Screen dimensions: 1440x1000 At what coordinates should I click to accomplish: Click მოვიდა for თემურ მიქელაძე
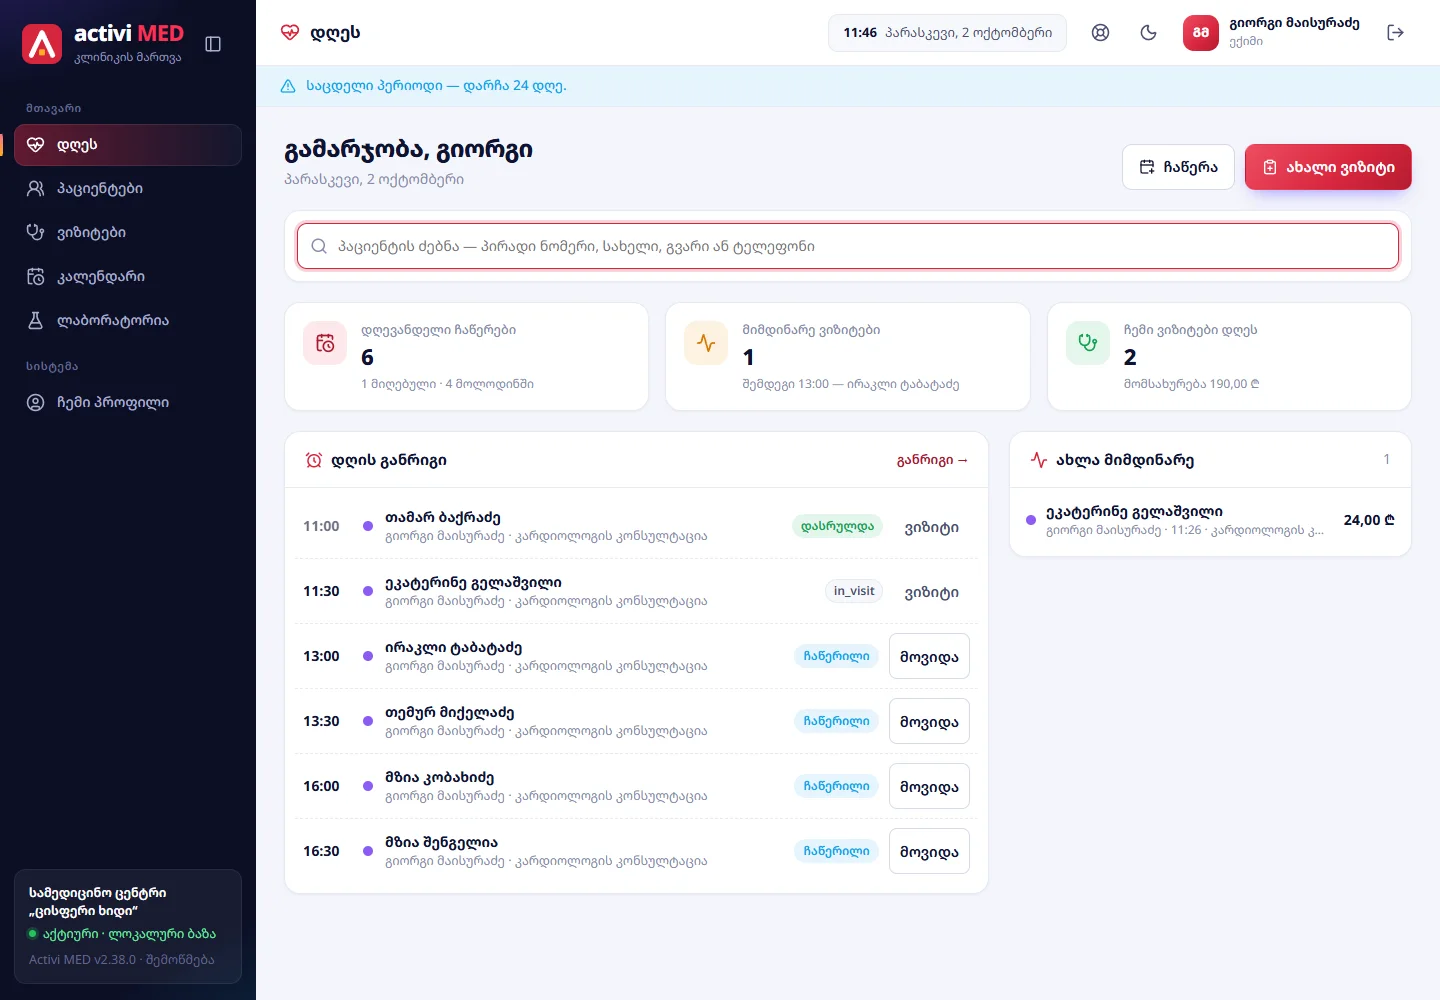point(929,722)
